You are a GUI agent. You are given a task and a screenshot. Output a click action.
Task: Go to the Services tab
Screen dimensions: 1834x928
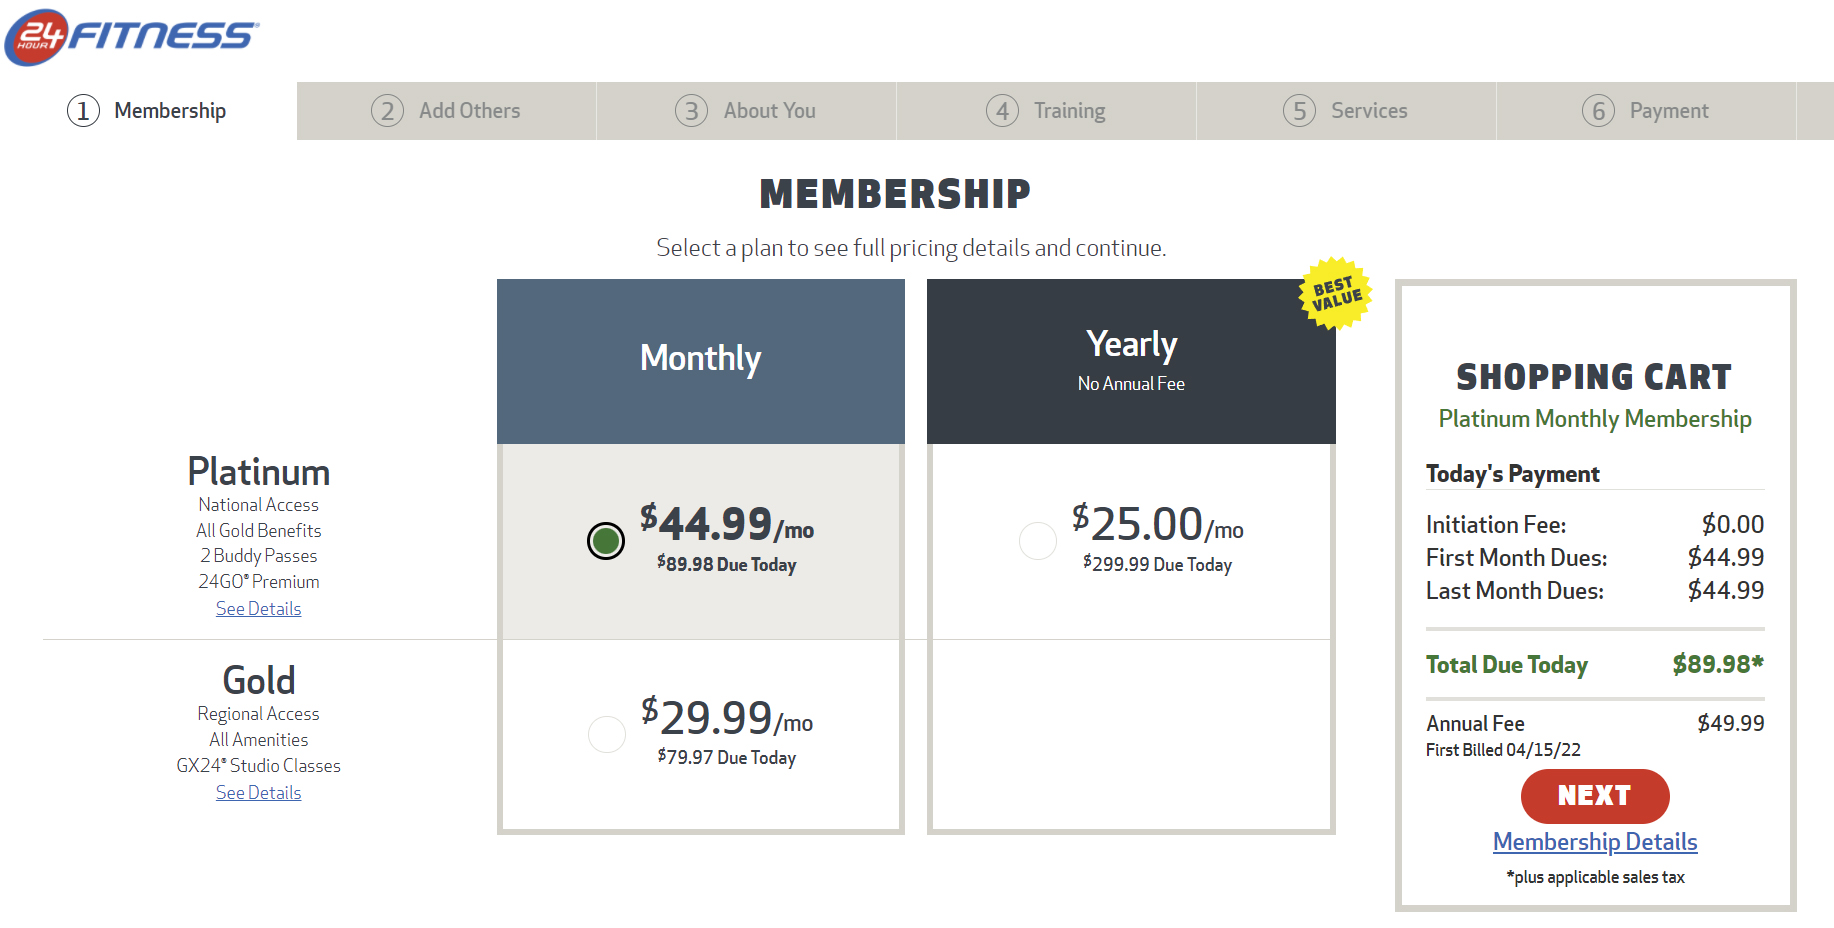pos(1346,111)
